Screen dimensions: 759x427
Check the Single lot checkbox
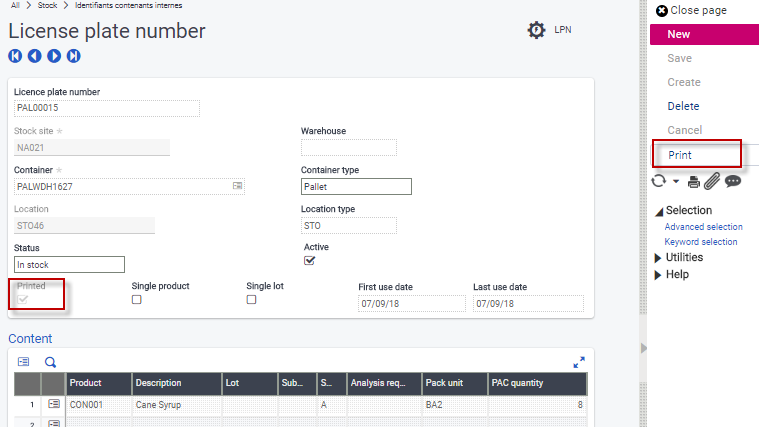(252, 299)
